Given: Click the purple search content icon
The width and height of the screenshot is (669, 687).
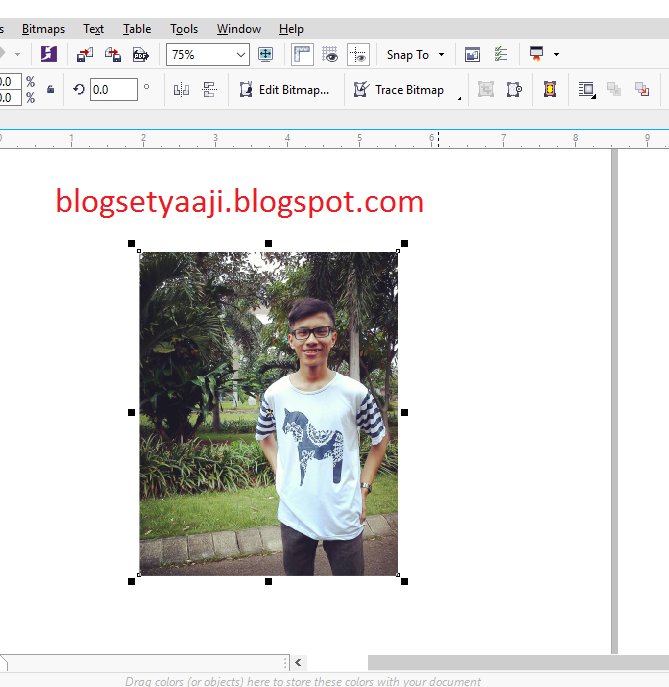Looking at the screenshot, I should (x=49, y=54).
